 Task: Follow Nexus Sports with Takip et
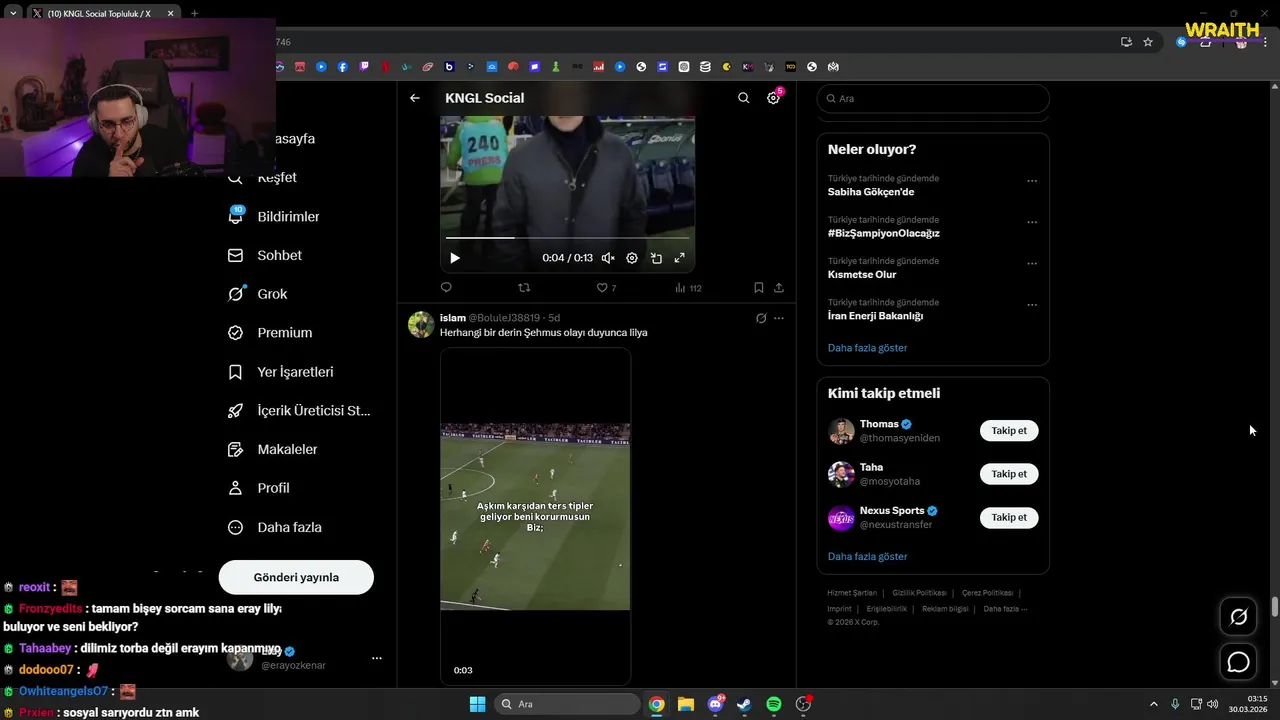coord(1009,517)
